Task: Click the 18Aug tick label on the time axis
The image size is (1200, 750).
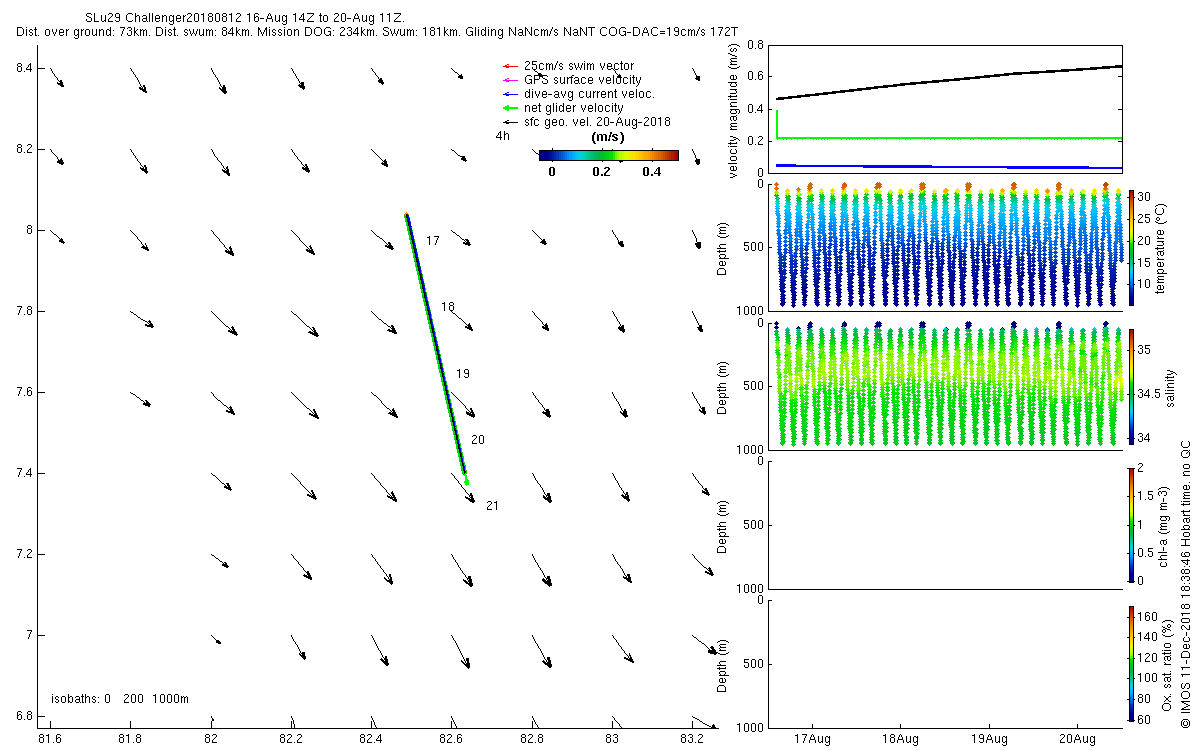Action: (900, 740)
